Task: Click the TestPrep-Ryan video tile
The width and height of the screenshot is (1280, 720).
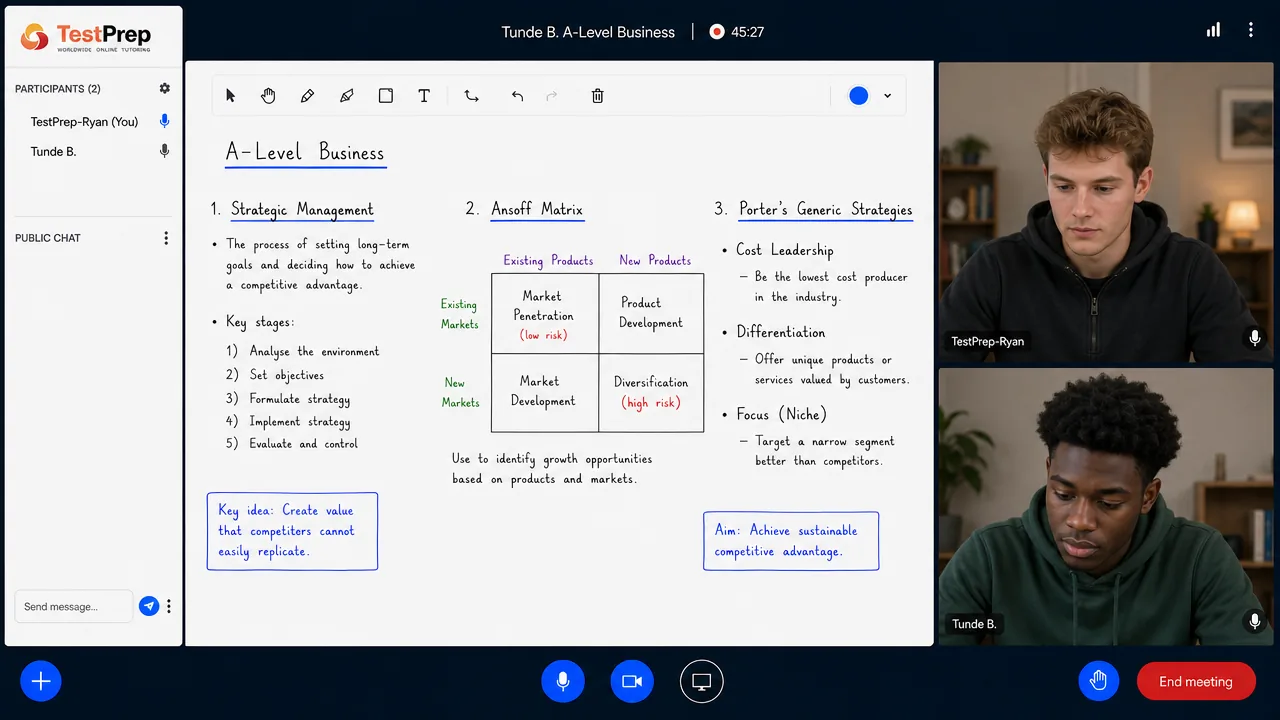Action: click(x=1106, y=212)
